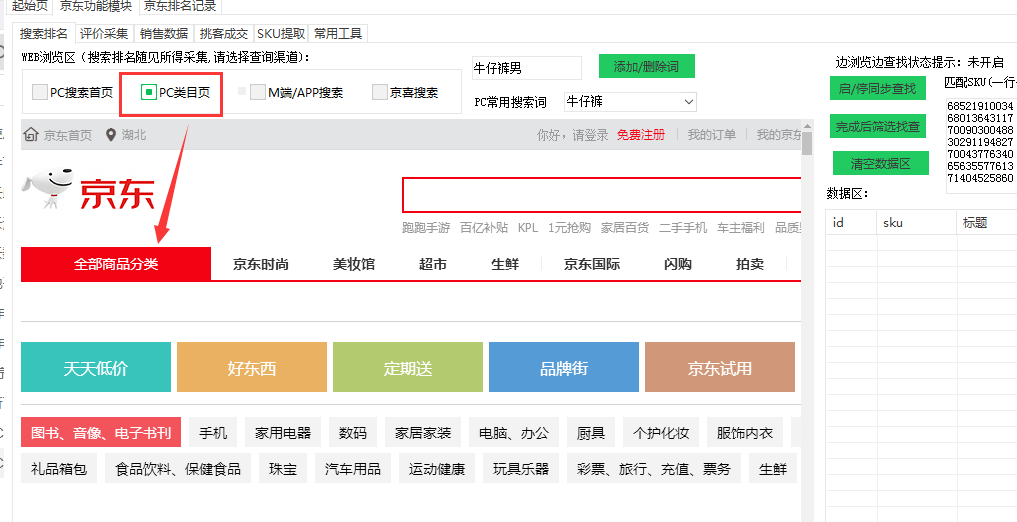Select the 运动健康 category
The image size is (1017, 522).
pyautogui.click(x=437, y=469)
